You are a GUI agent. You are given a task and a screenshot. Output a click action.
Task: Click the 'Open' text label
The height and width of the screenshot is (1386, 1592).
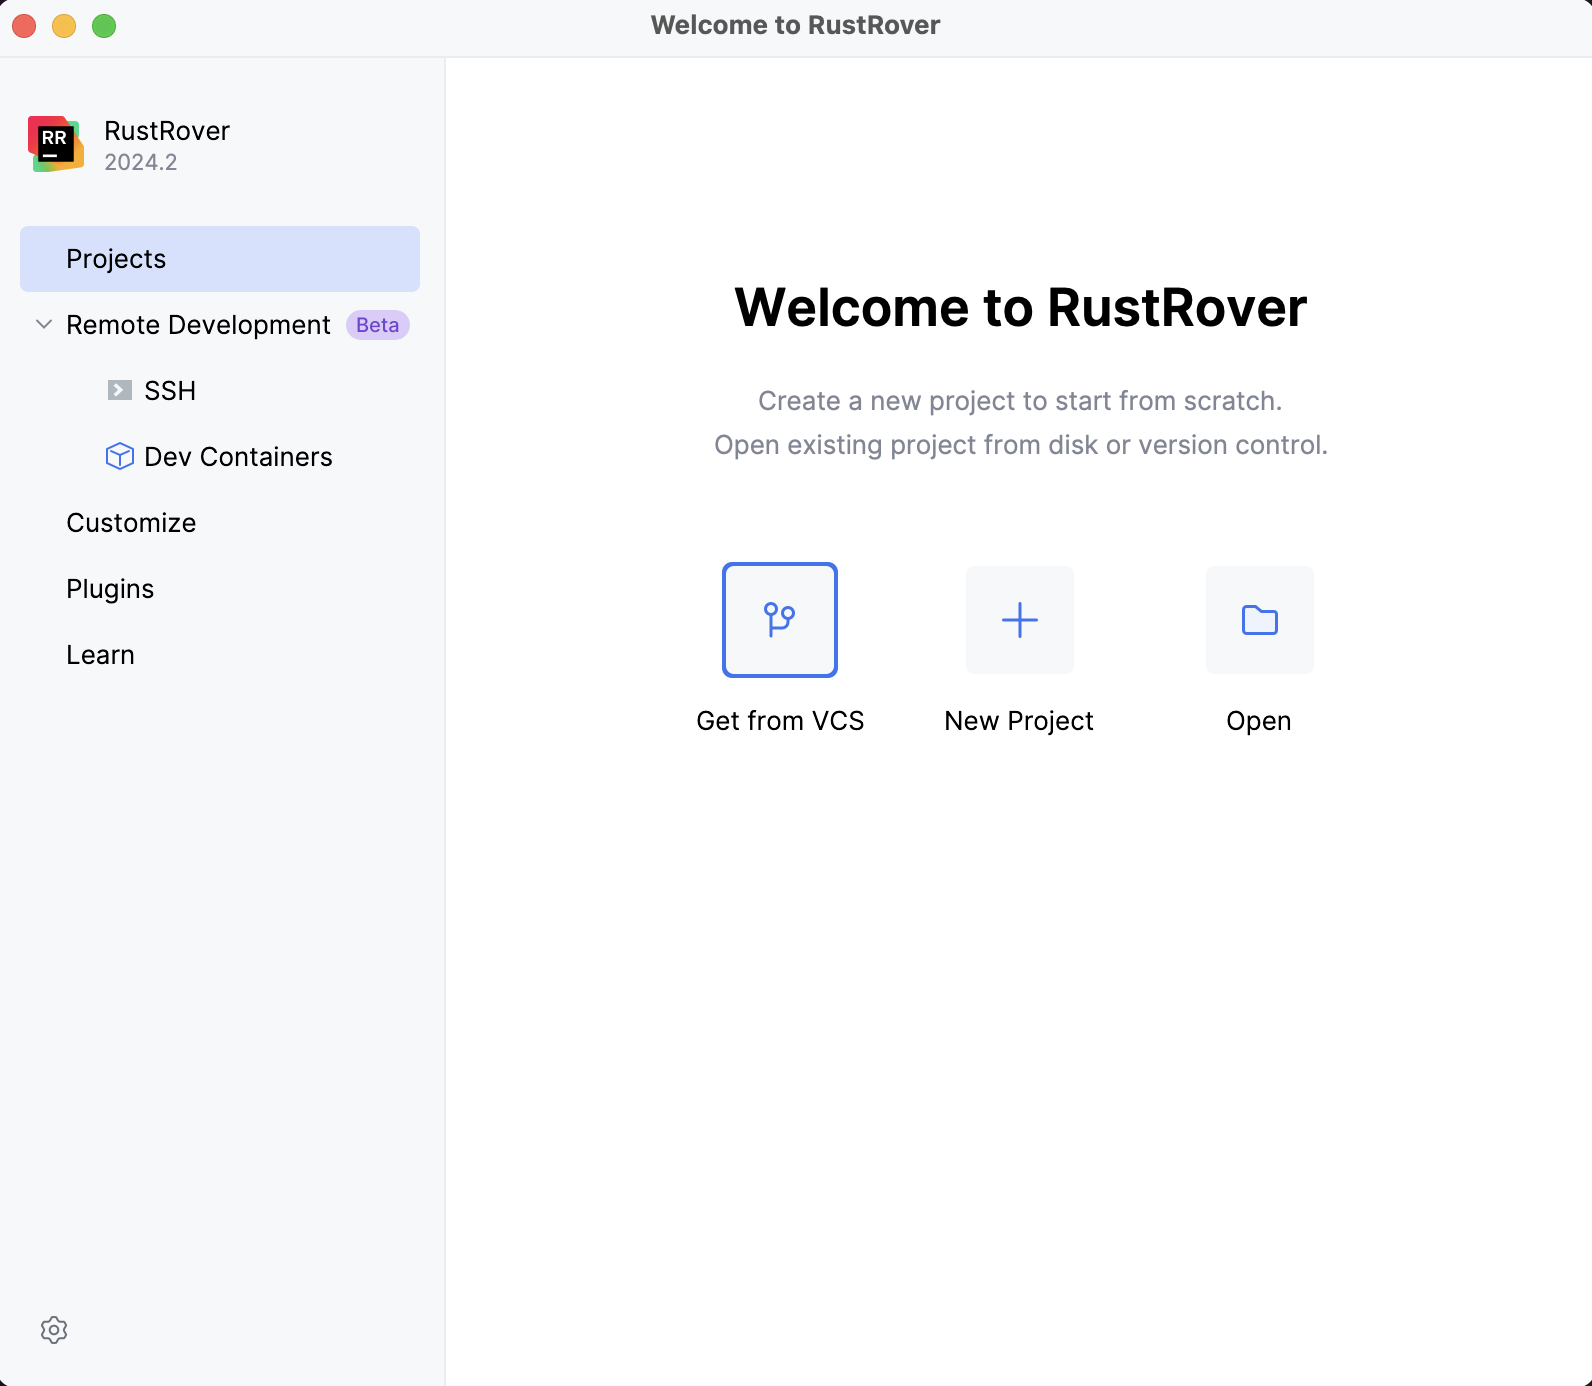[1258, 721]
